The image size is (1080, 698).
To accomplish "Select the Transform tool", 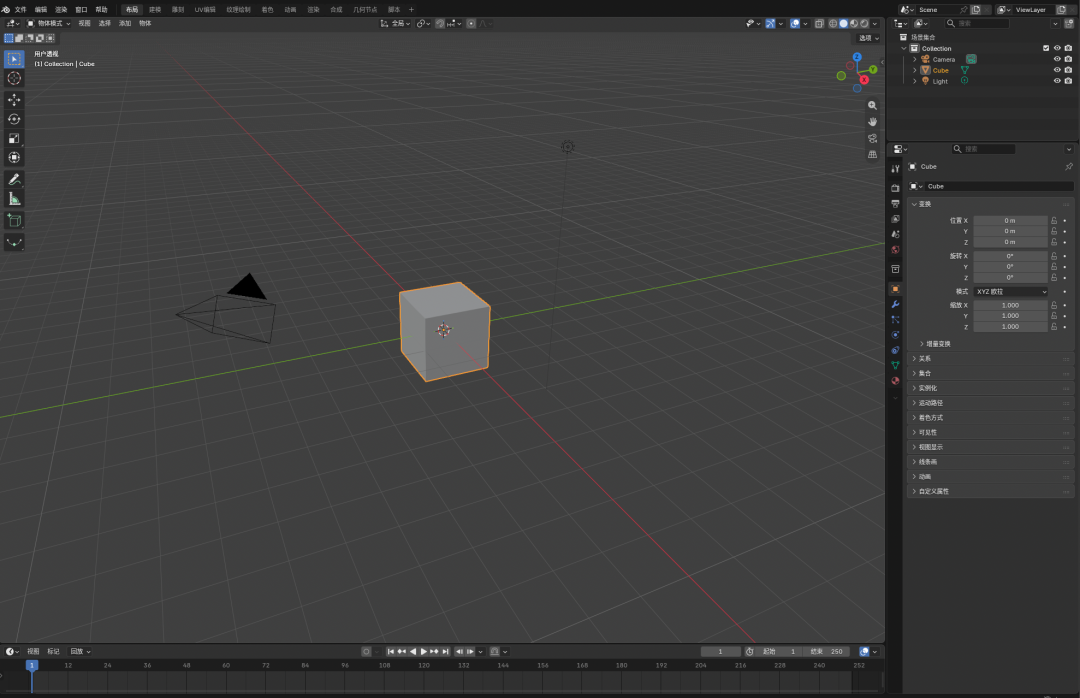I will (x=14, y=158).
